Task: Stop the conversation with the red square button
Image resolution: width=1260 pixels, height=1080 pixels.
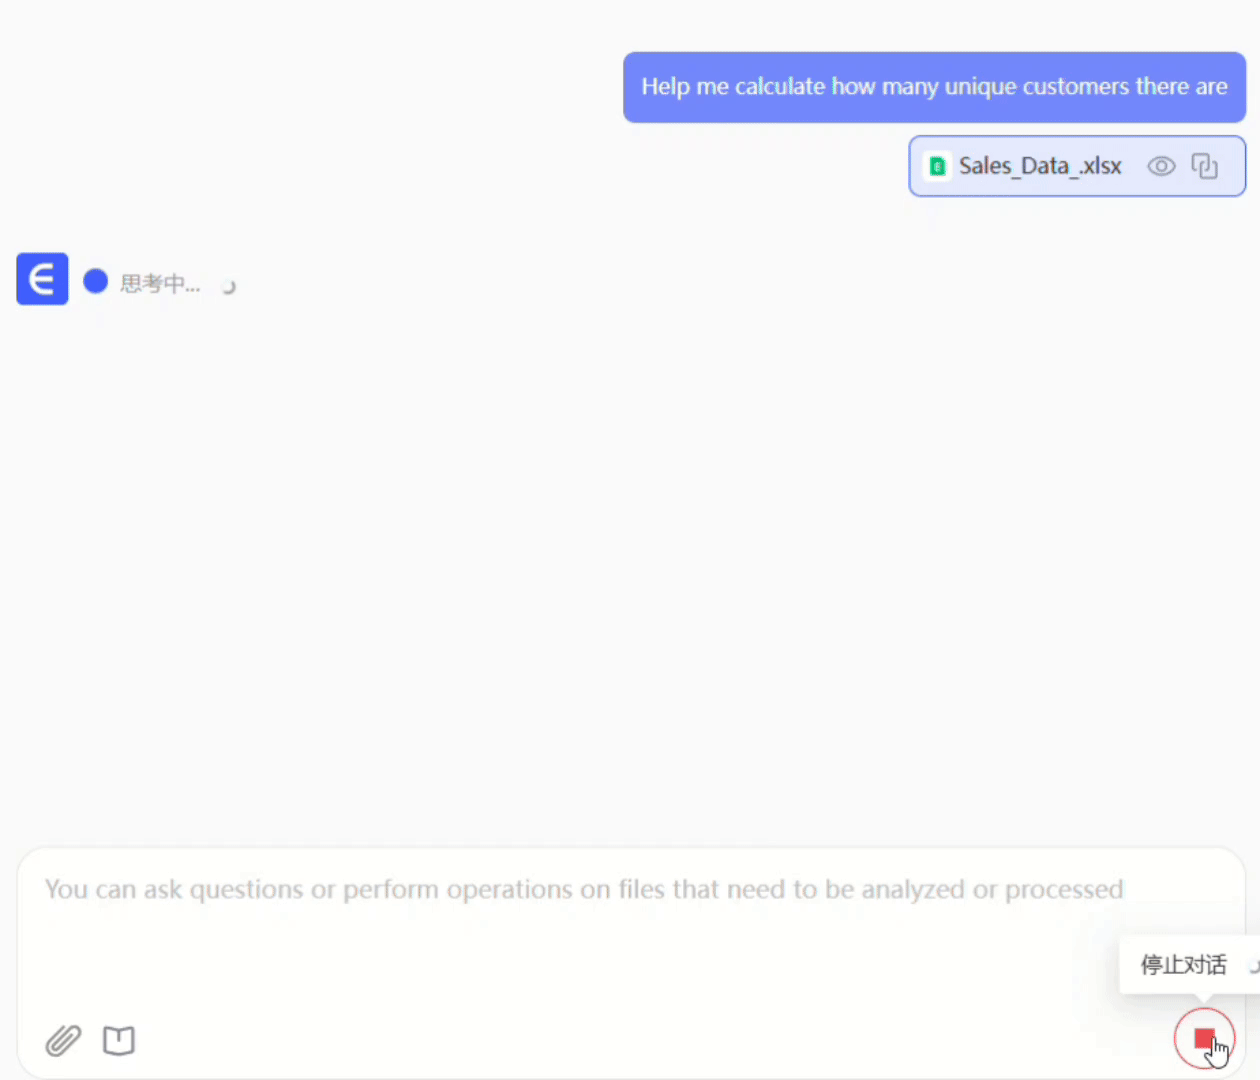Action: coord(1204,1039)
